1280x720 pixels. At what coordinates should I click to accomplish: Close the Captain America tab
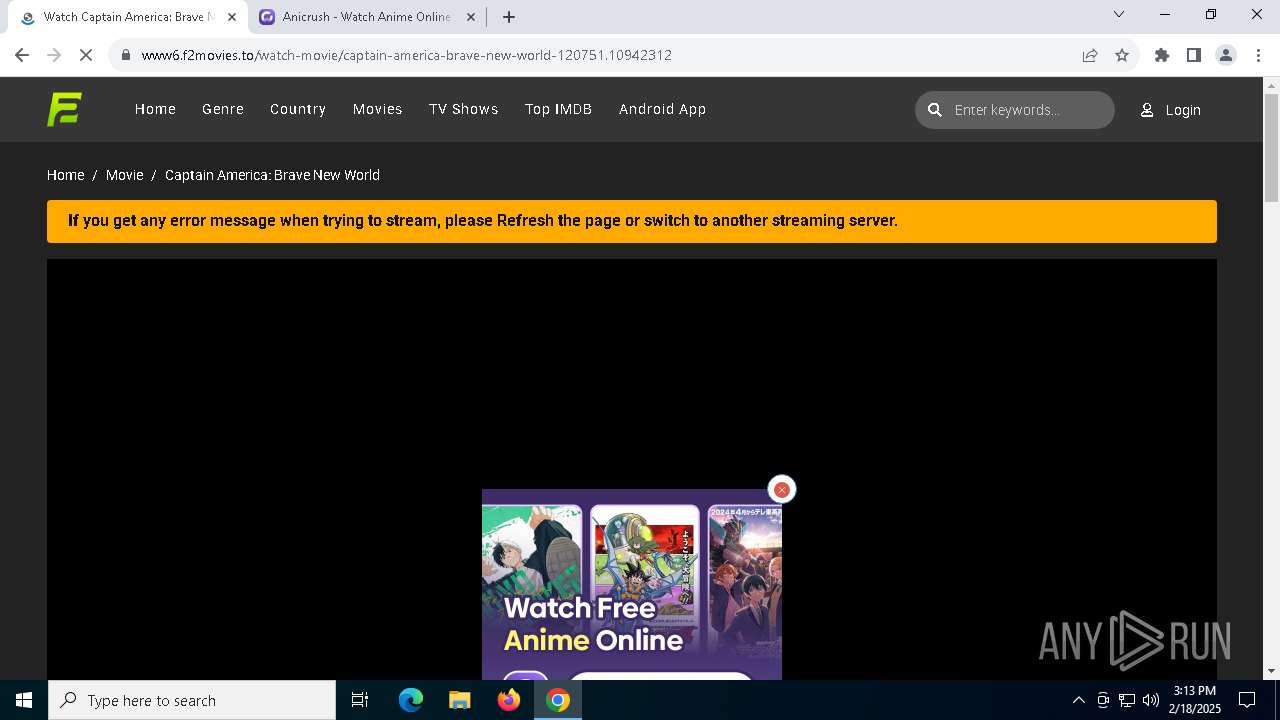(232, 17)
